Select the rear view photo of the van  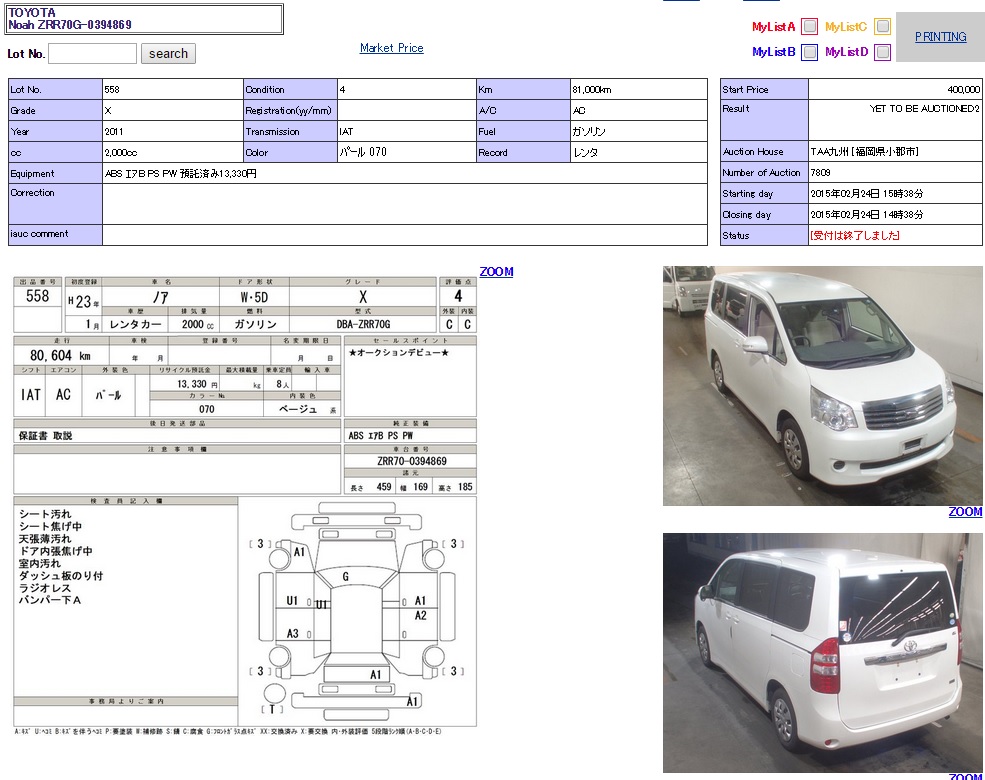pos(822,652)
